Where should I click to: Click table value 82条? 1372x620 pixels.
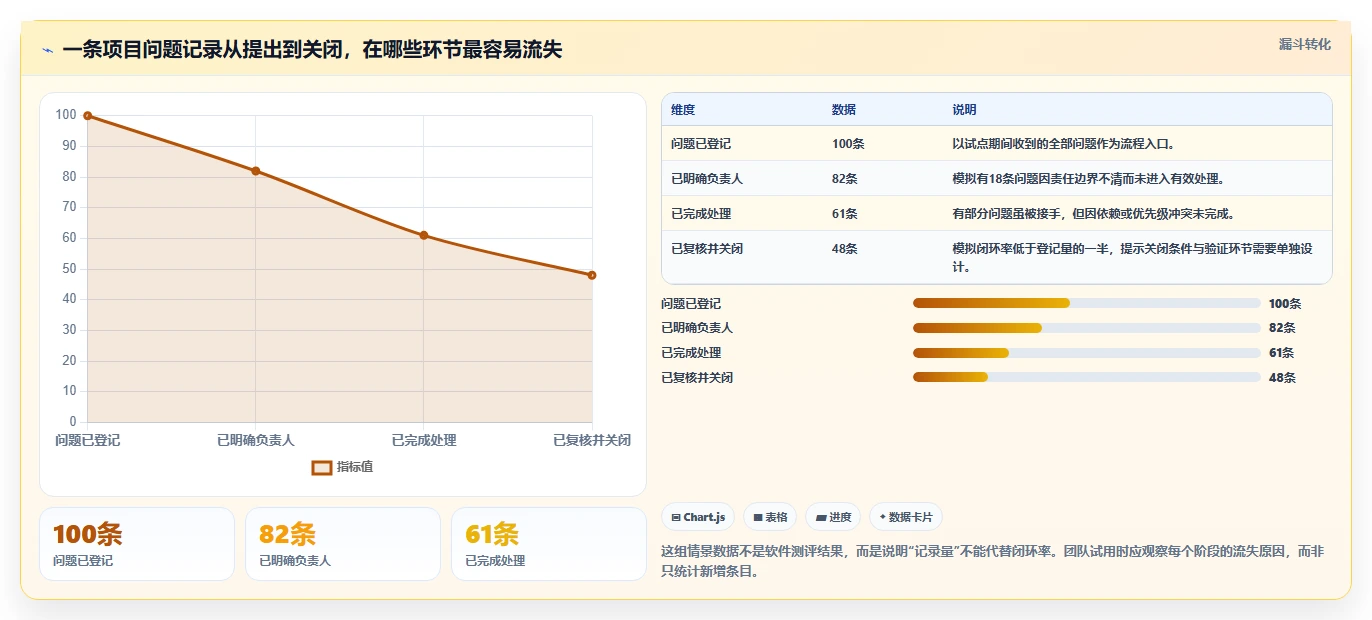(845, 179)
